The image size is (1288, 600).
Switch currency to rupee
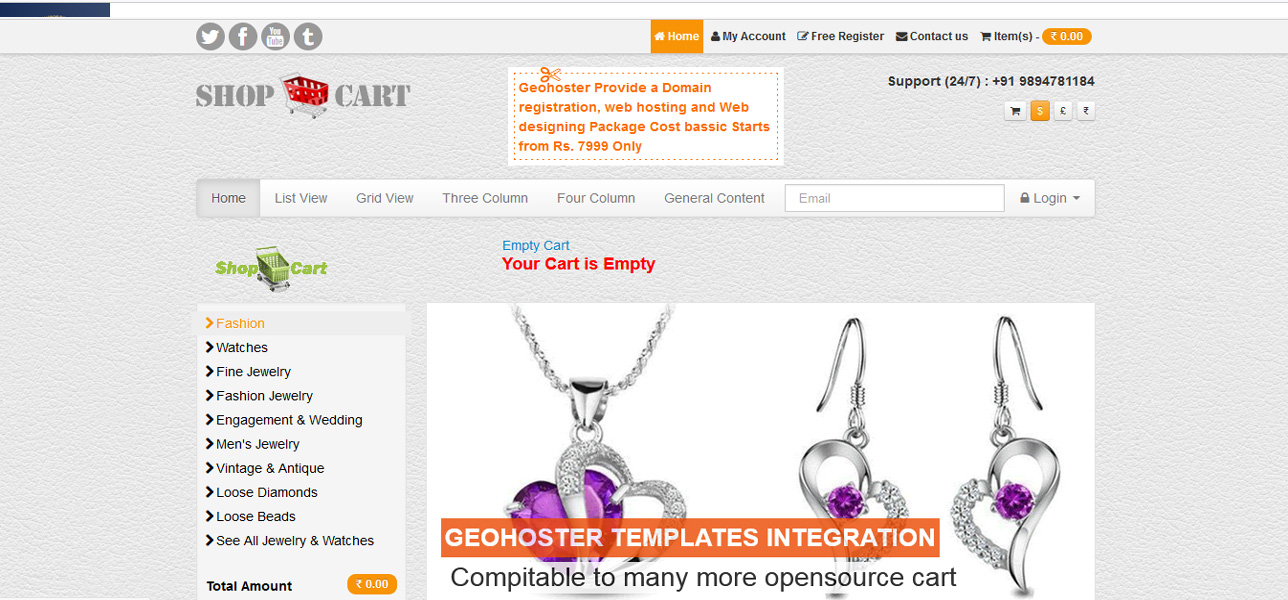pos(1086,111)
